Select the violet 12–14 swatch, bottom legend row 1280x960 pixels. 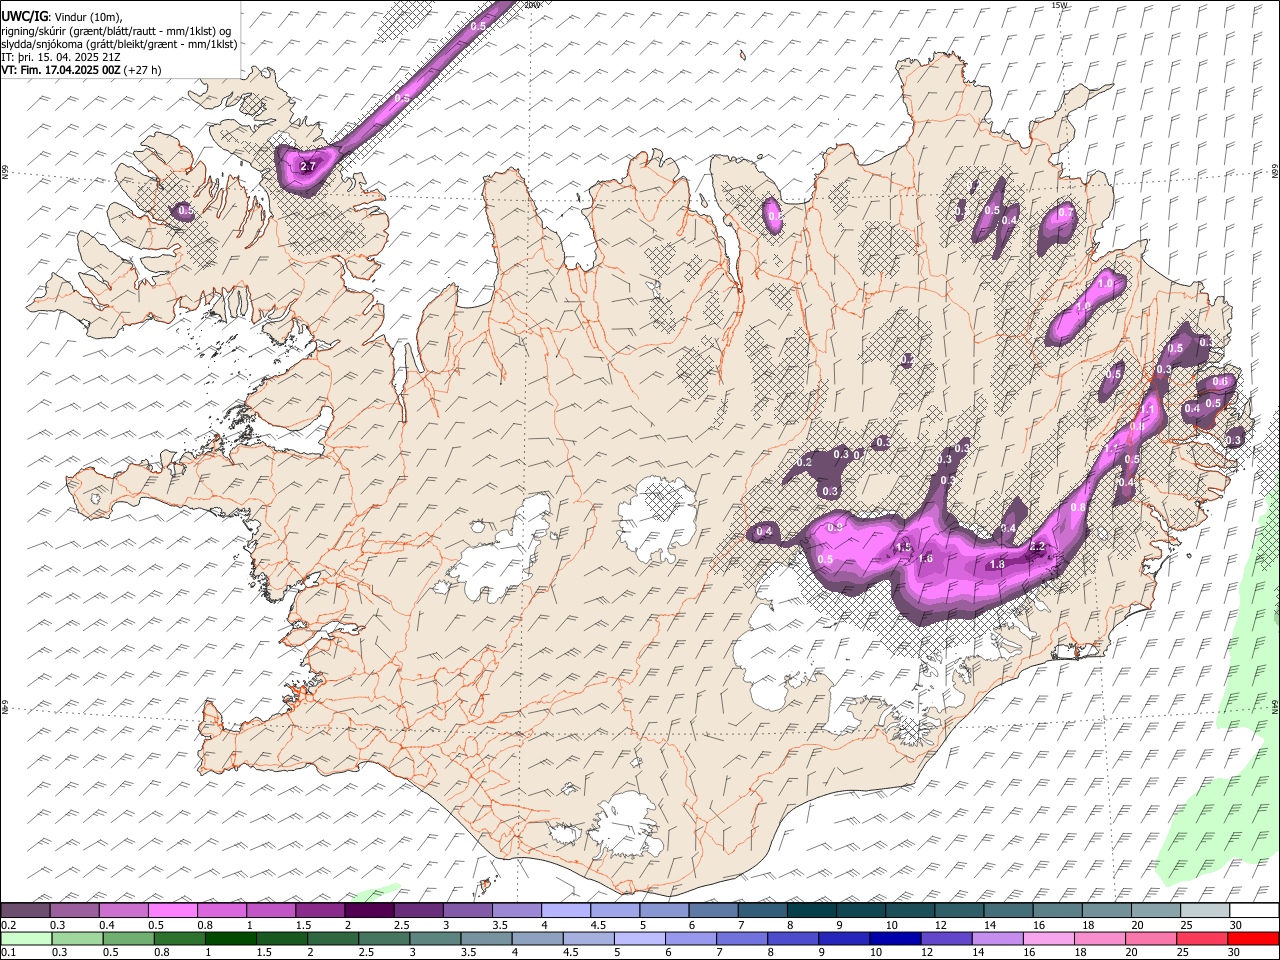946,939
